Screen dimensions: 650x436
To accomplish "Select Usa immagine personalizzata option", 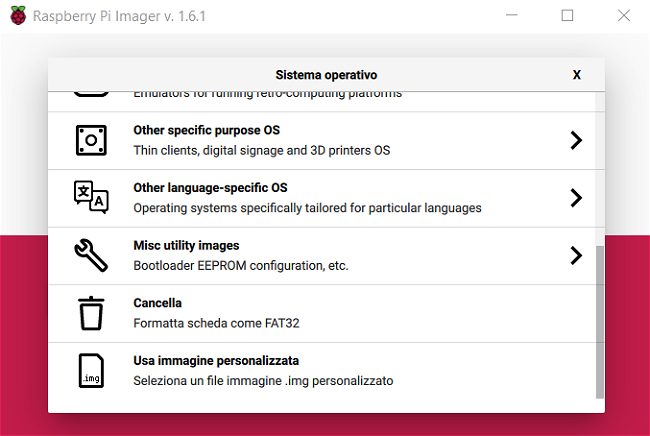I will point(216,361).
